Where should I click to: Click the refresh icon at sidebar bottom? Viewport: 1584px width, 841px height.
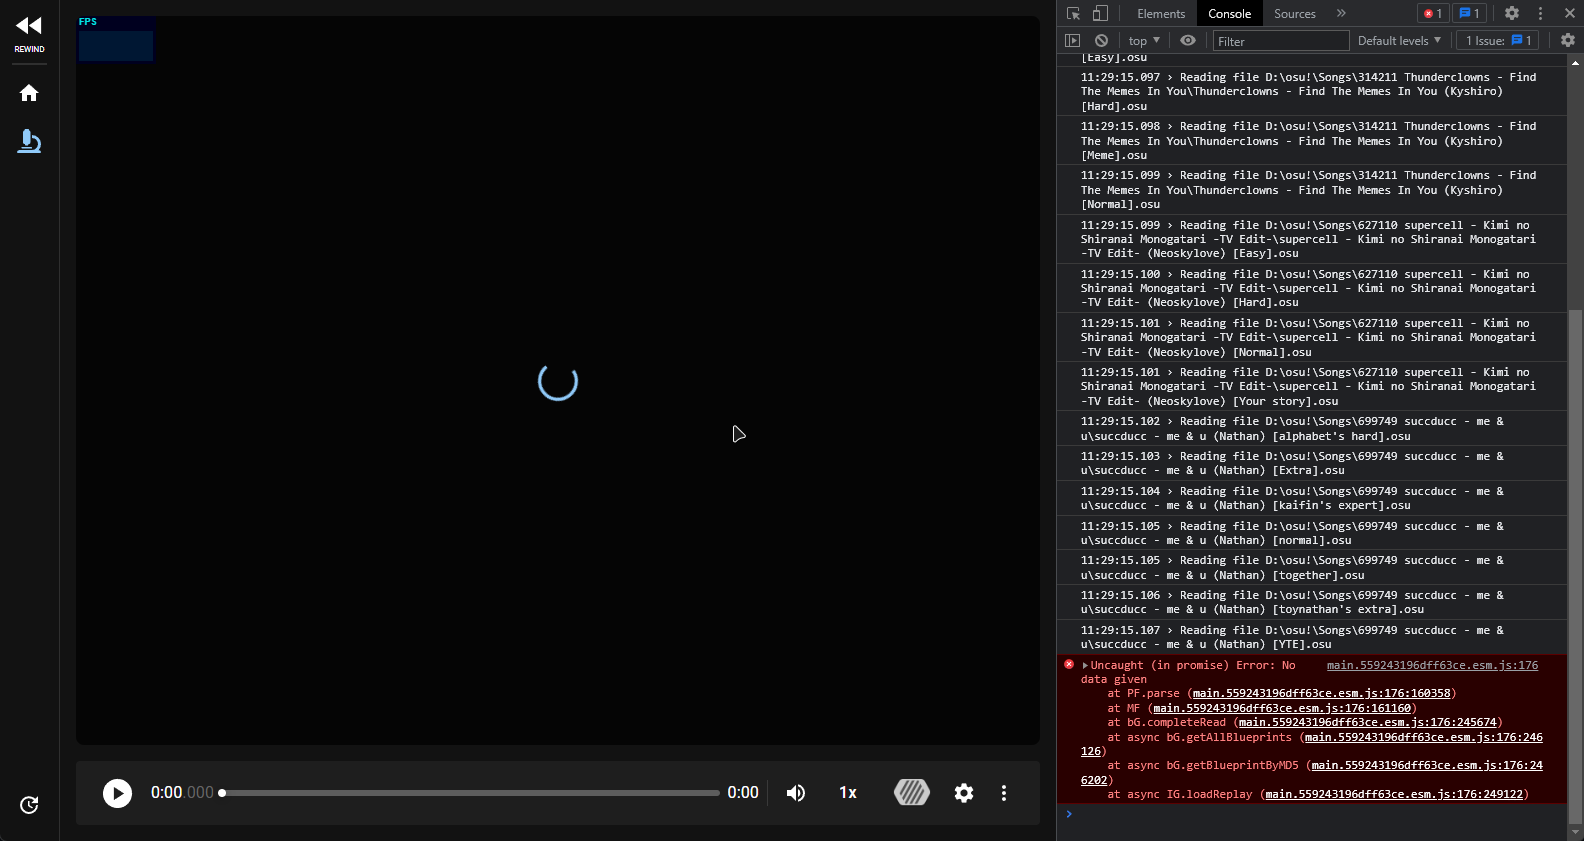click(29, 805)
